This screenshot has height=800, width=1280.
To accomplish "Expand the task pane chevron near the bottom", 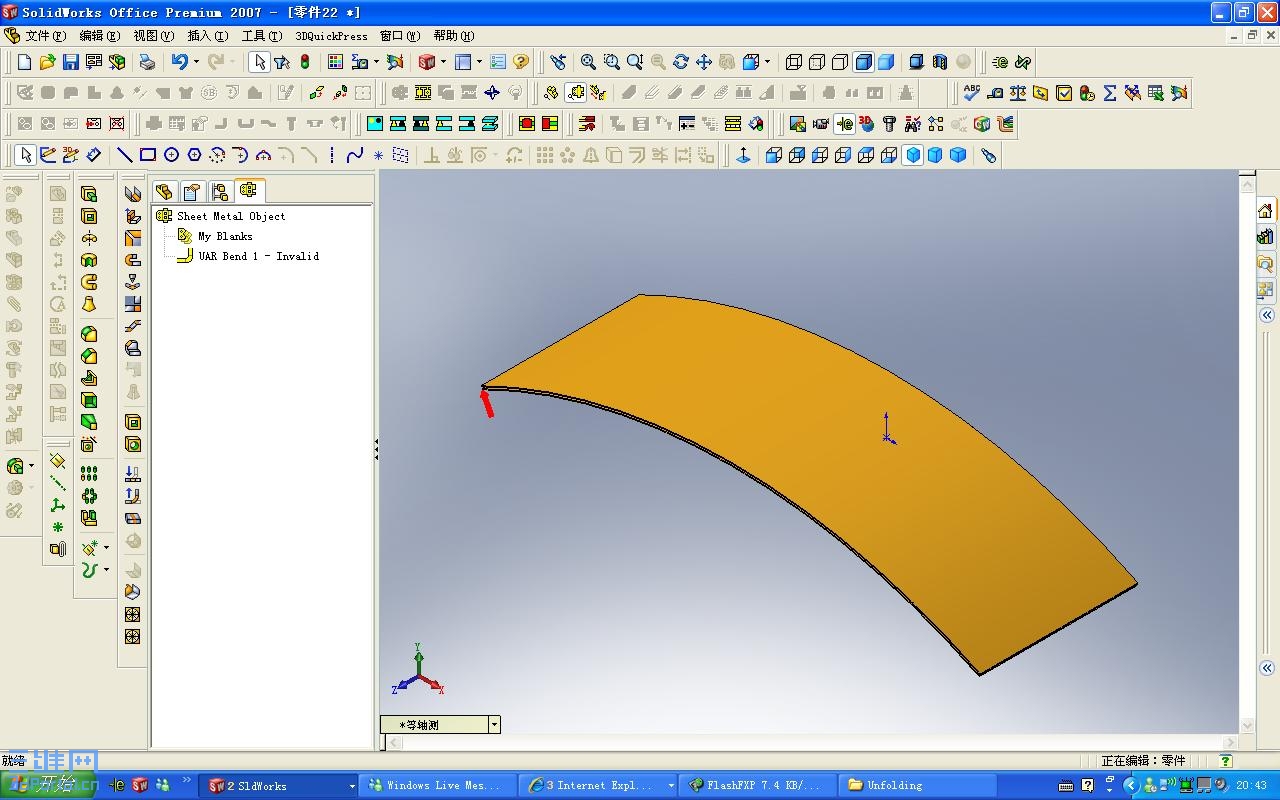I will click(1267, 668).
